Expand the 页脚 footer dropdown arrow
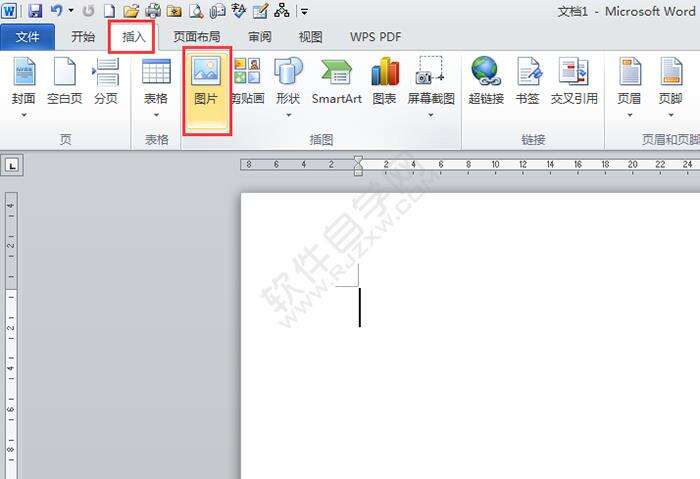The width and height of the screenshot is (700, 479). pos(671,115)
